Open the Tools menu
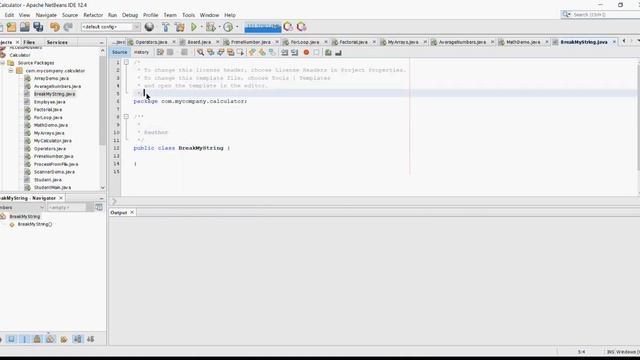 coord(188,15)
